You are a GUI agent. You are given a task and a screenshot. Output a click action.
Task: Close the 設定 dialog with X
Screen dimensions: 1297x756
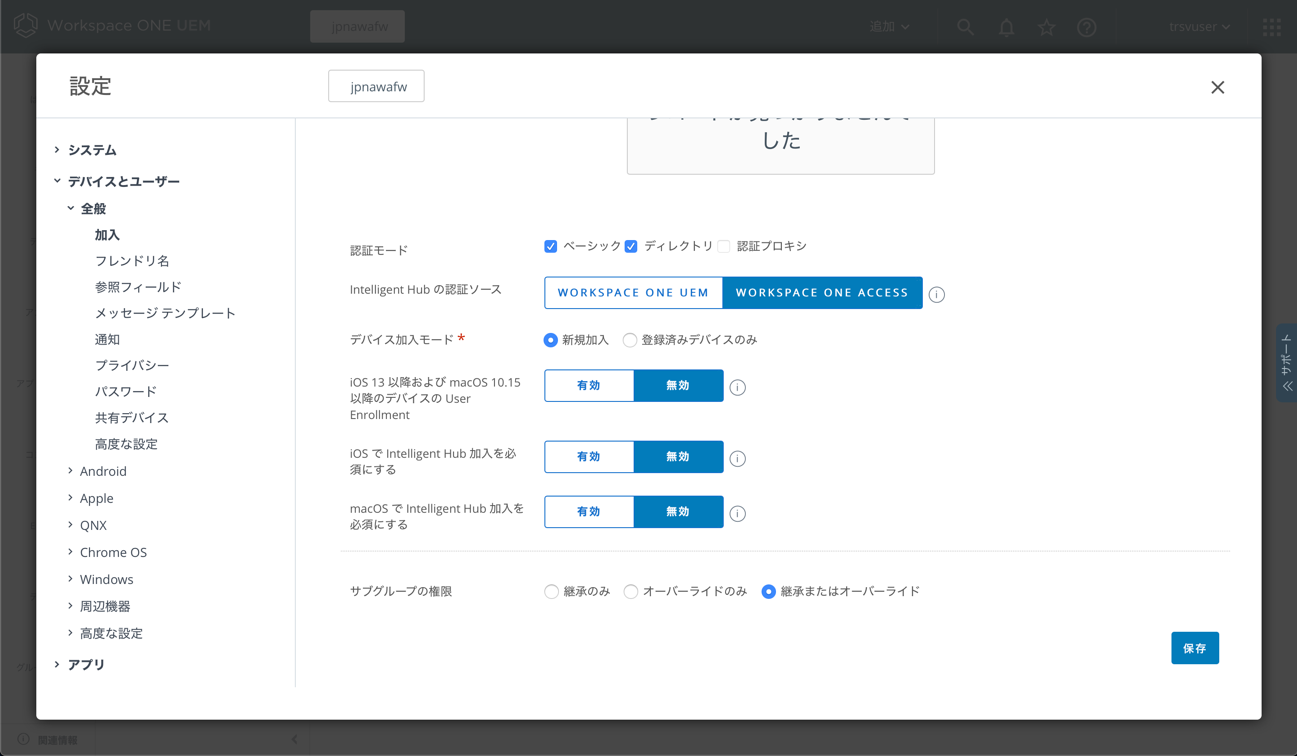(x=1217, y=87)
